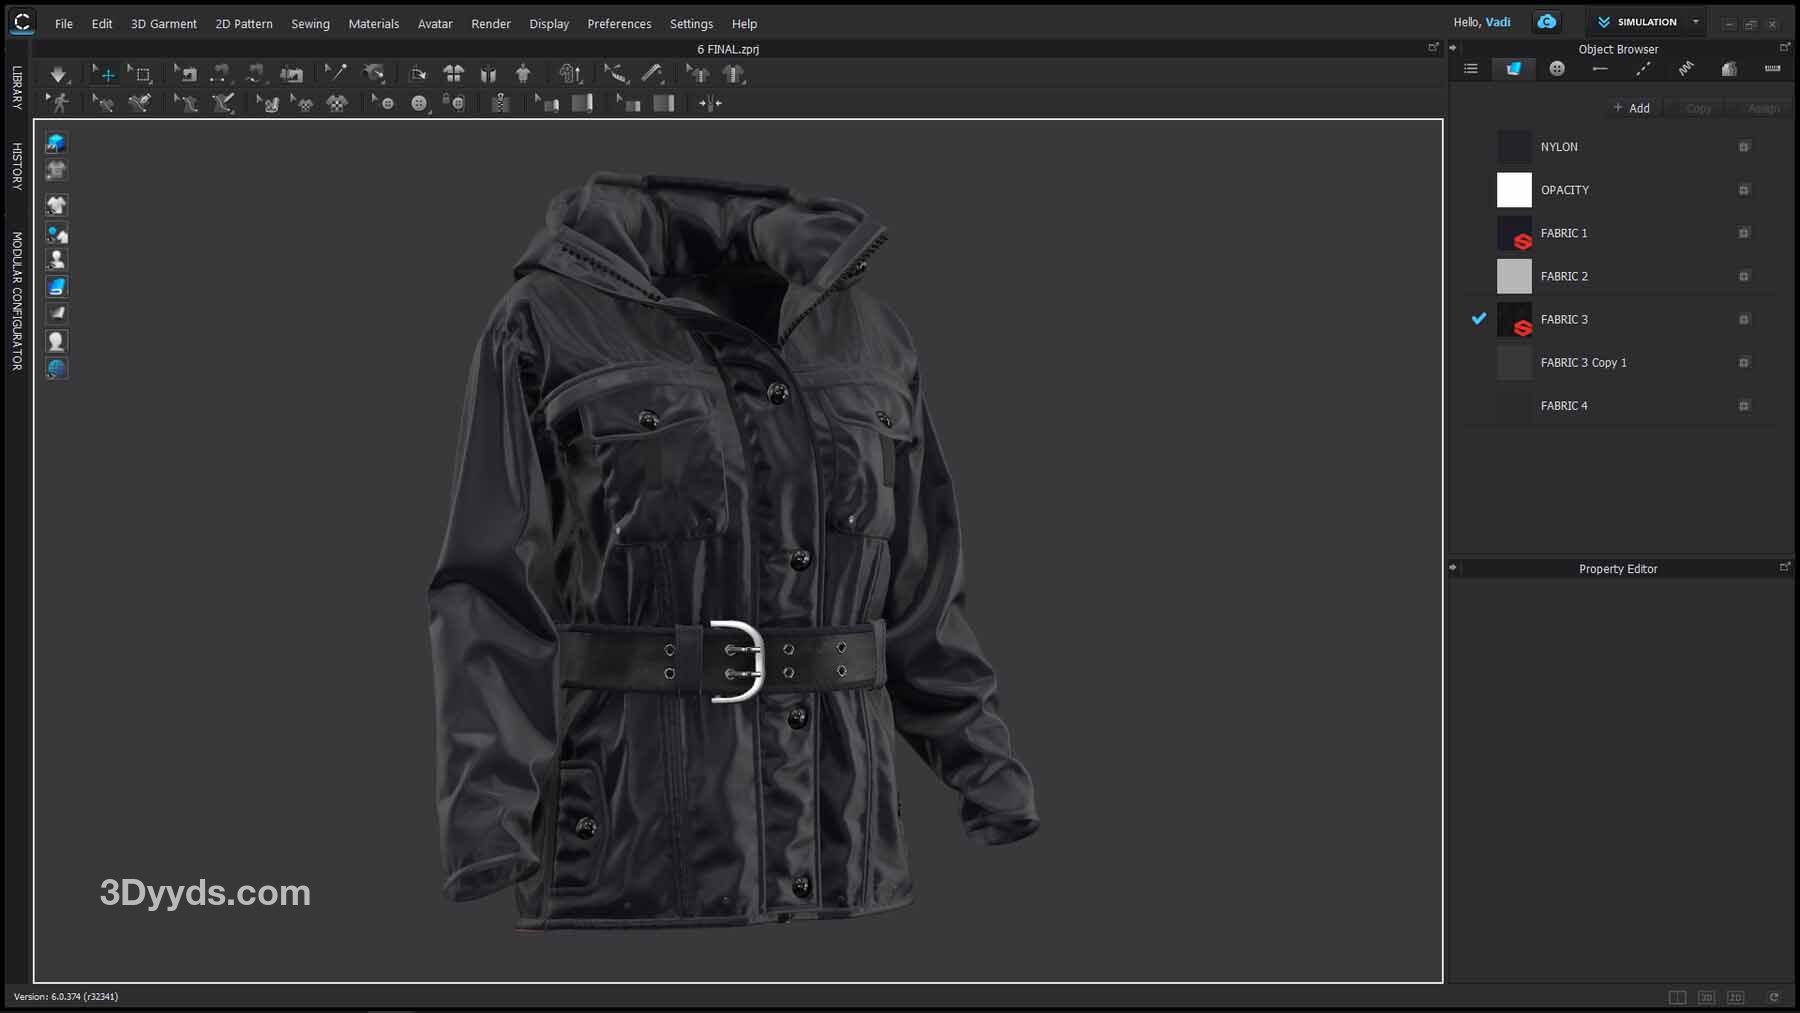1800x1013 pixels.
Task: Open the Button tab in Object Browser
Action: tap(1557, 69)
